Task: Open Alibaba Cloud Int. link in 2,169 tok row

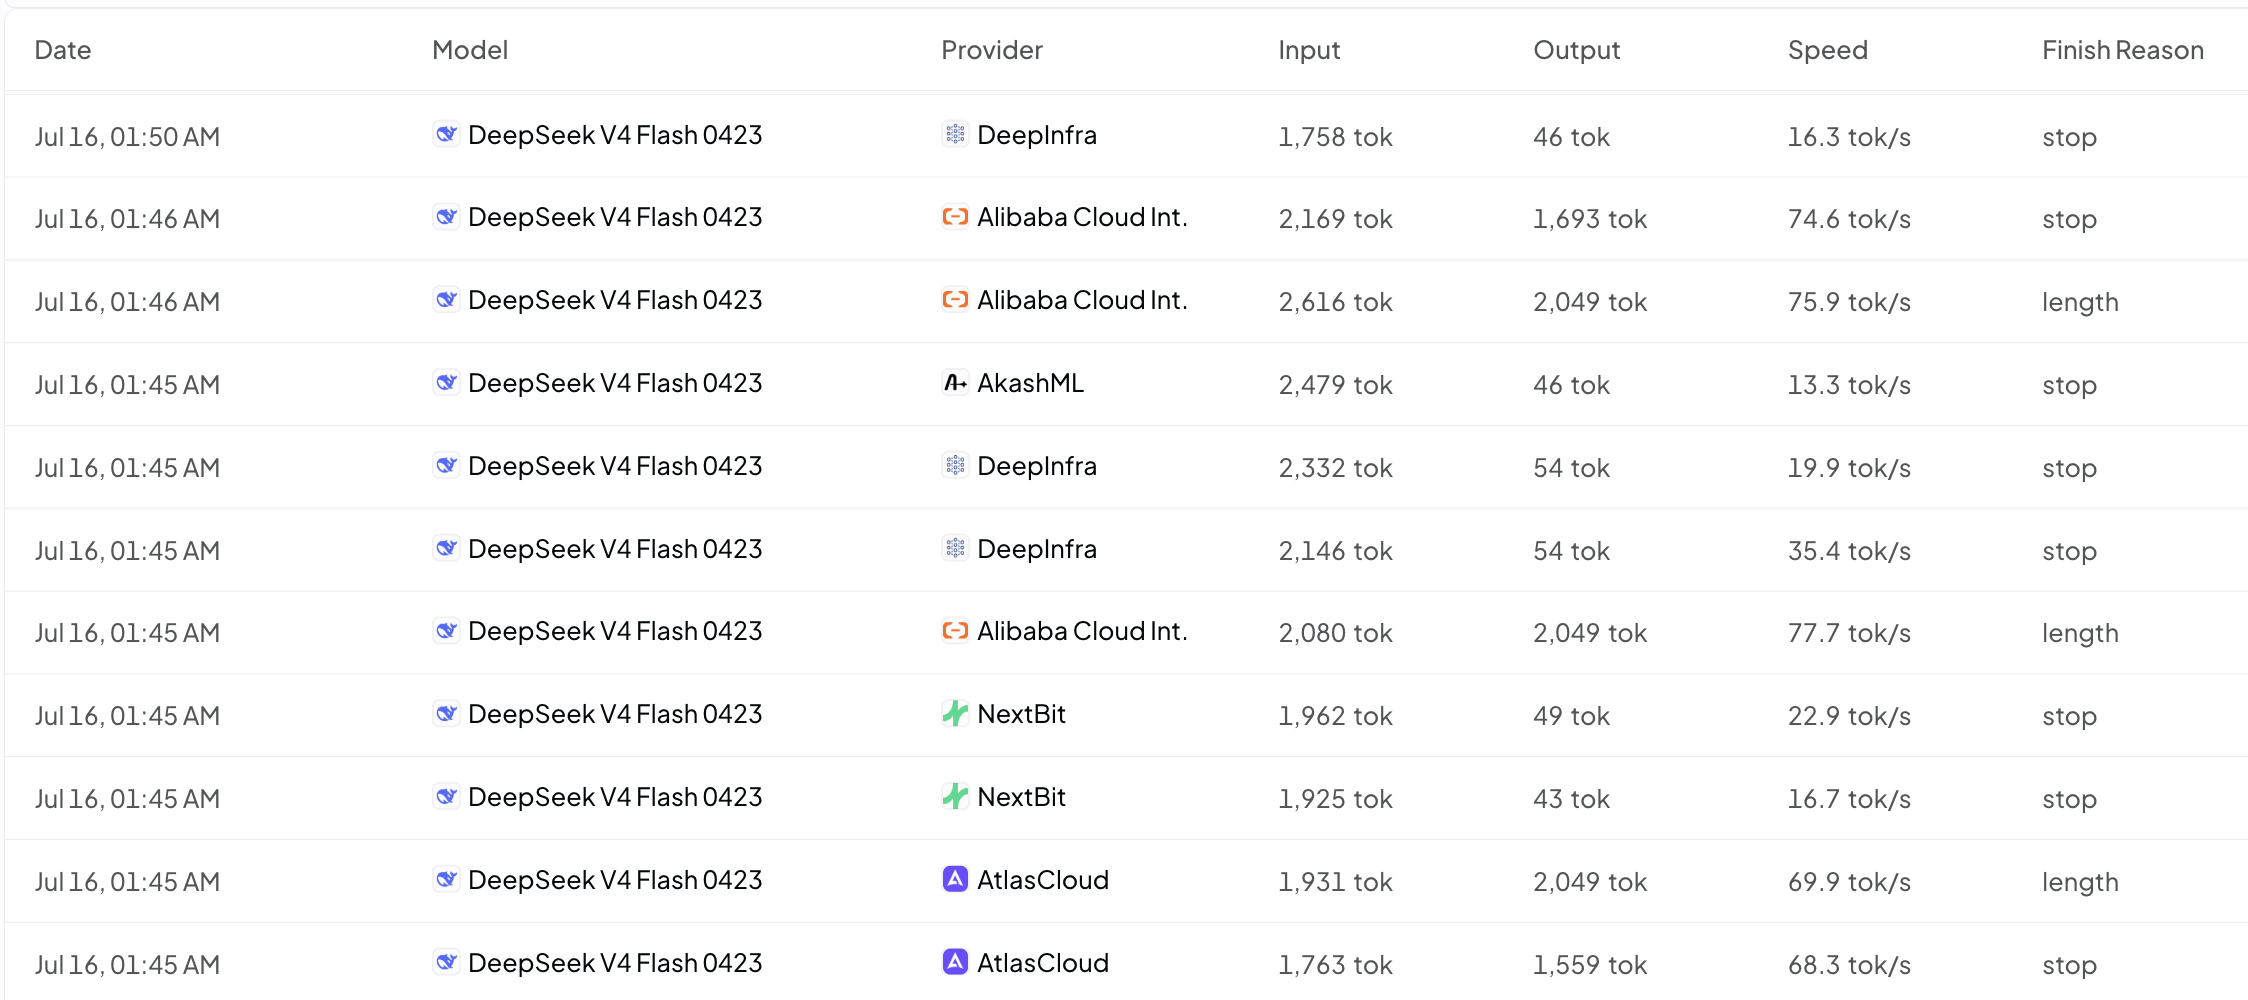Action: pos(1082,217)
